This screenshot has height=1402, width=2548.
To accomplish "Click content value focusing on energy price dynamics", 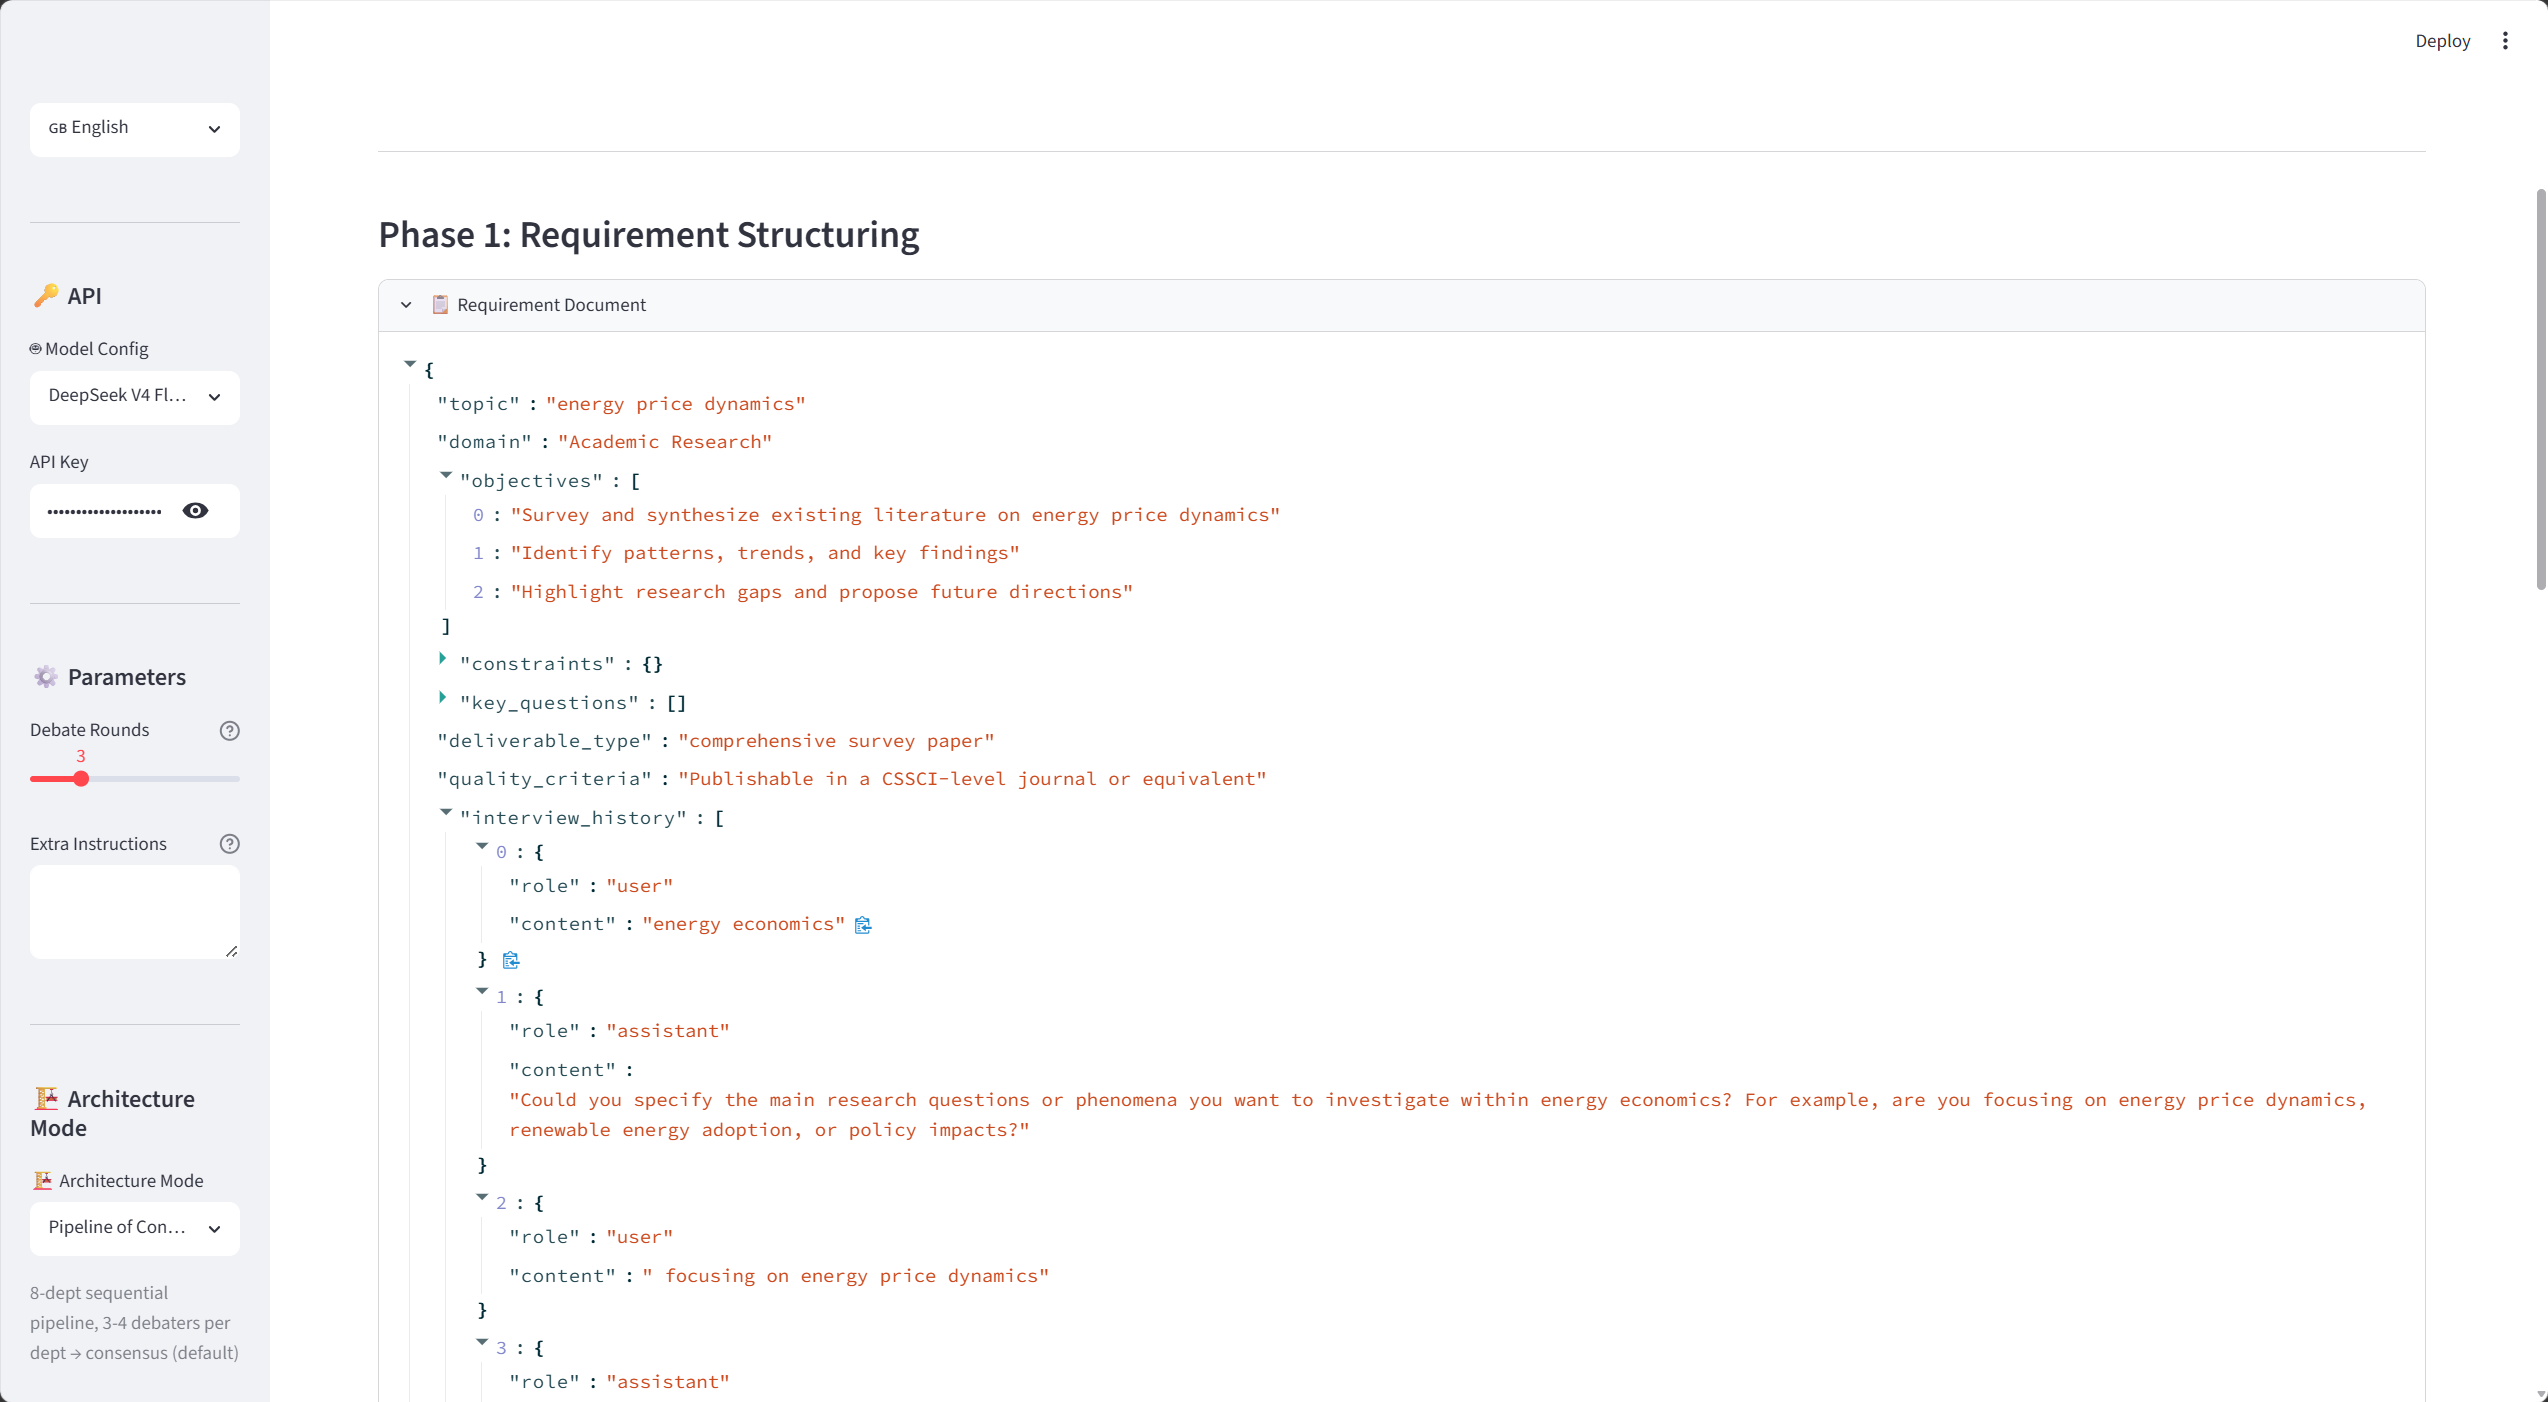I will tap(846, 1277).
